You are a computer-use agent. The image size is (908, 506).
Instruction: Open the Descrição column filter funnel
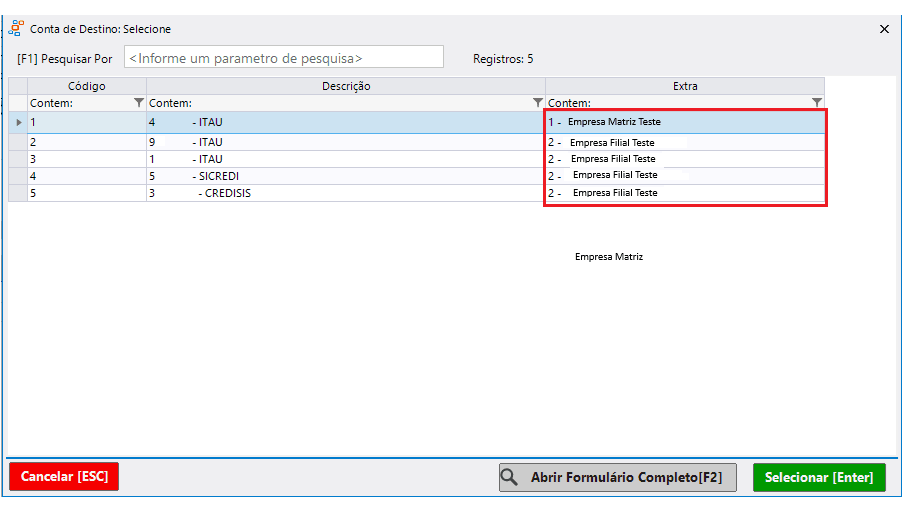point(537,102)
